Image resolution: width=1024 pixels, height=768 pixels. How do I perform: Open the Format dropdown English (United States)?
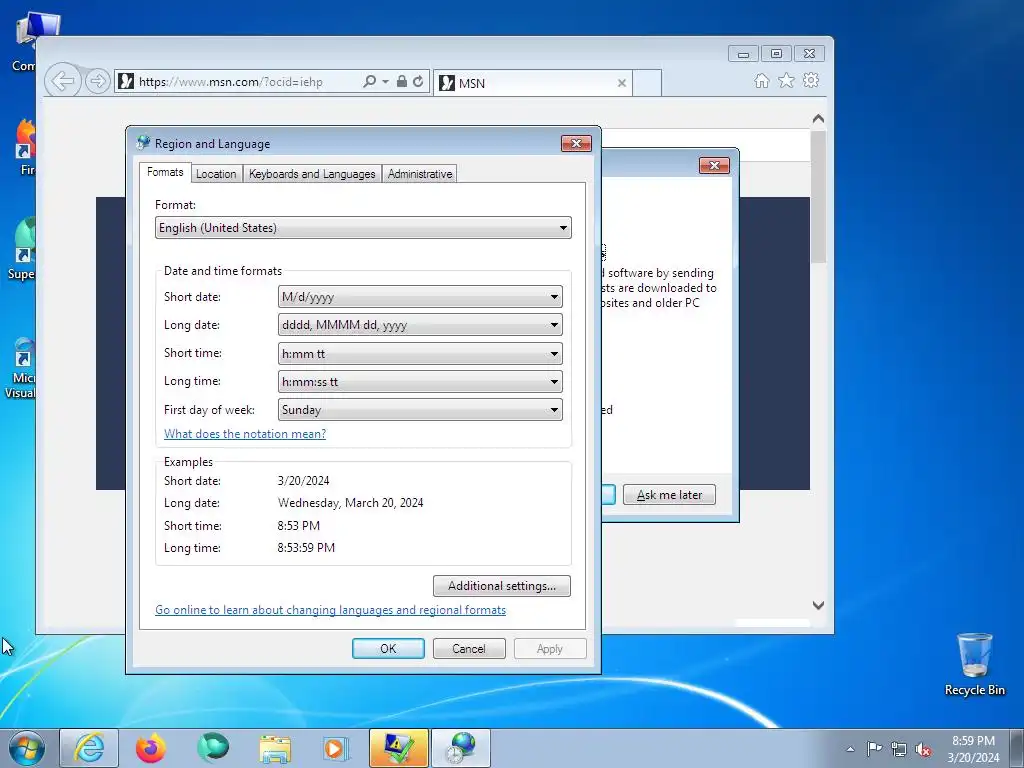363,228
